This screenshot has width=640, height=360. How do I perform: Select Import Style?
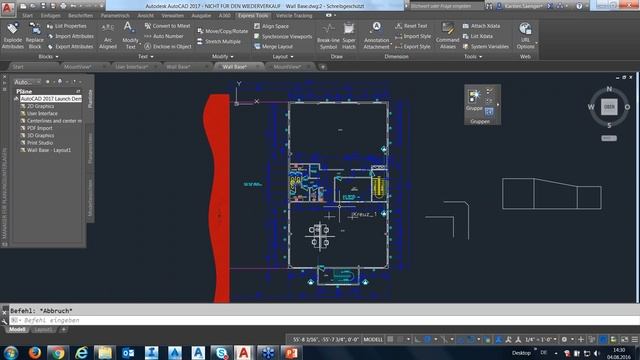(413, 36)
